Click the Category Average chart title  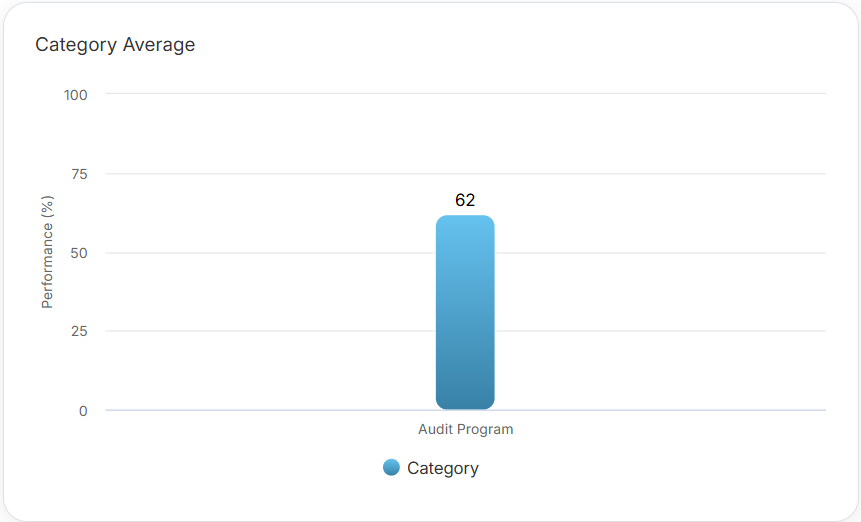(x=115, y=45)
